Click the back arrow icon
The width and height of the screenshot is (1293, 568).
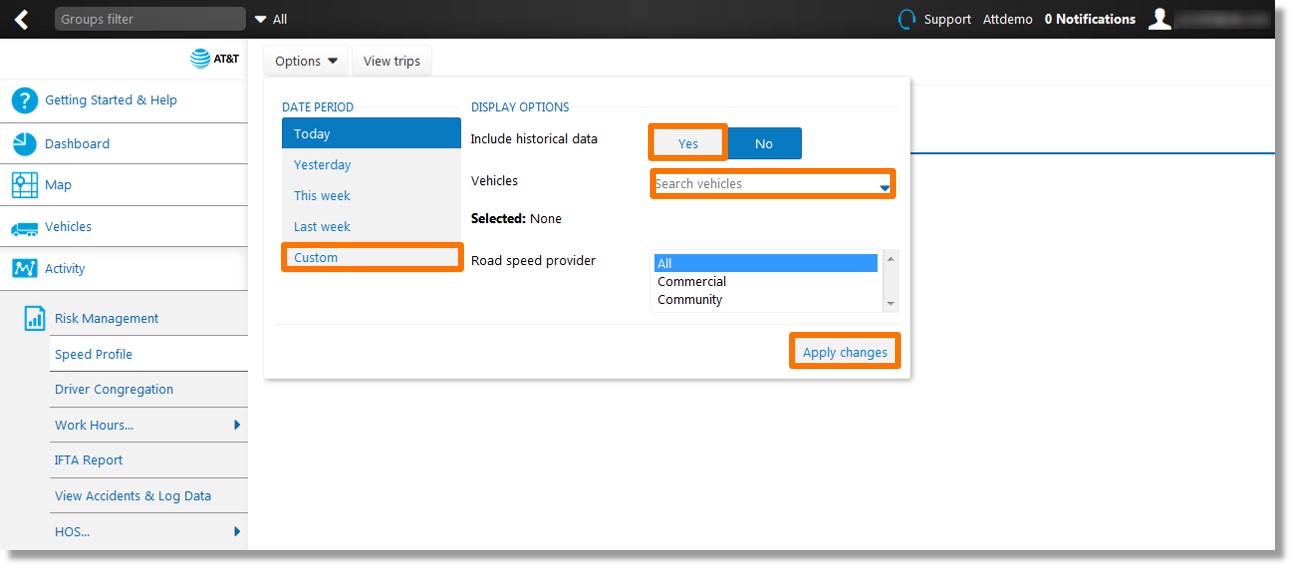coord(21,19)
